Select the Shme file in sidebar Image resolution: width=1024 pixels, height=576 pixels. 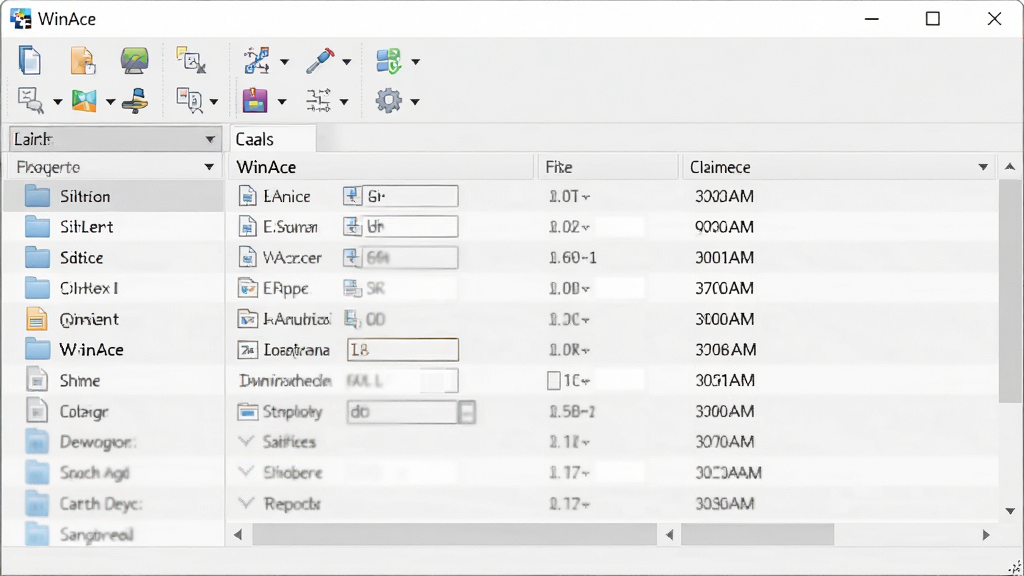pyautogui.click(x=114, y=380)
